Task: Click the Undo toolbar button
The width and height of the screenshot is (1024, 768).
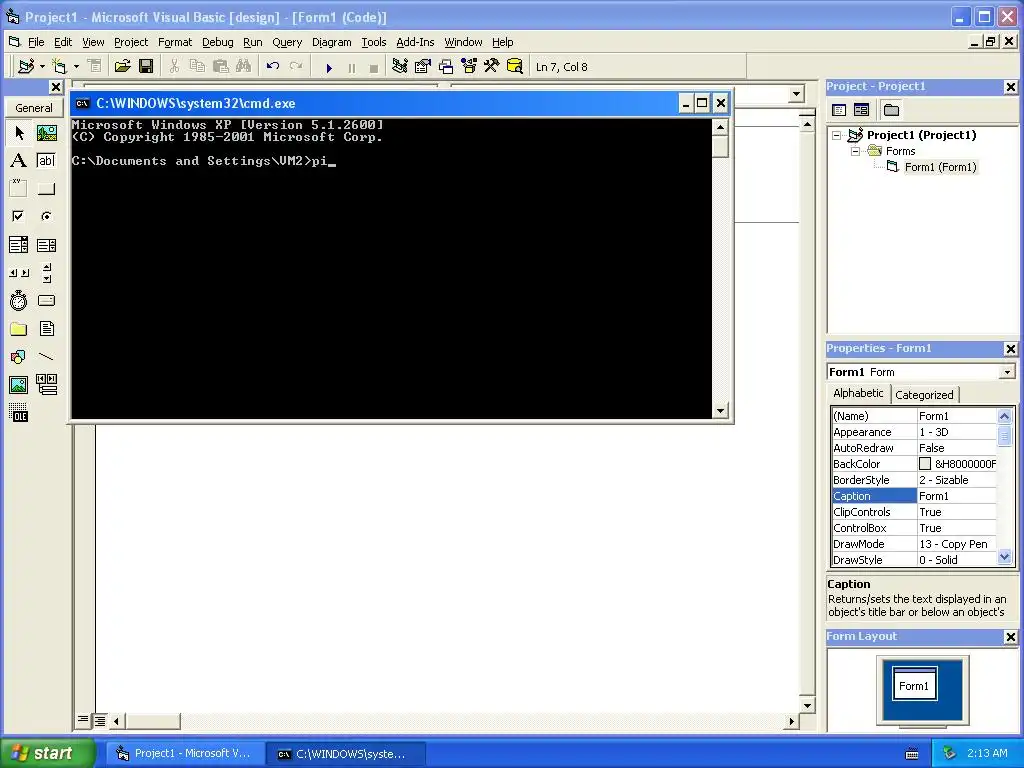Action: [x=273, y=66]
